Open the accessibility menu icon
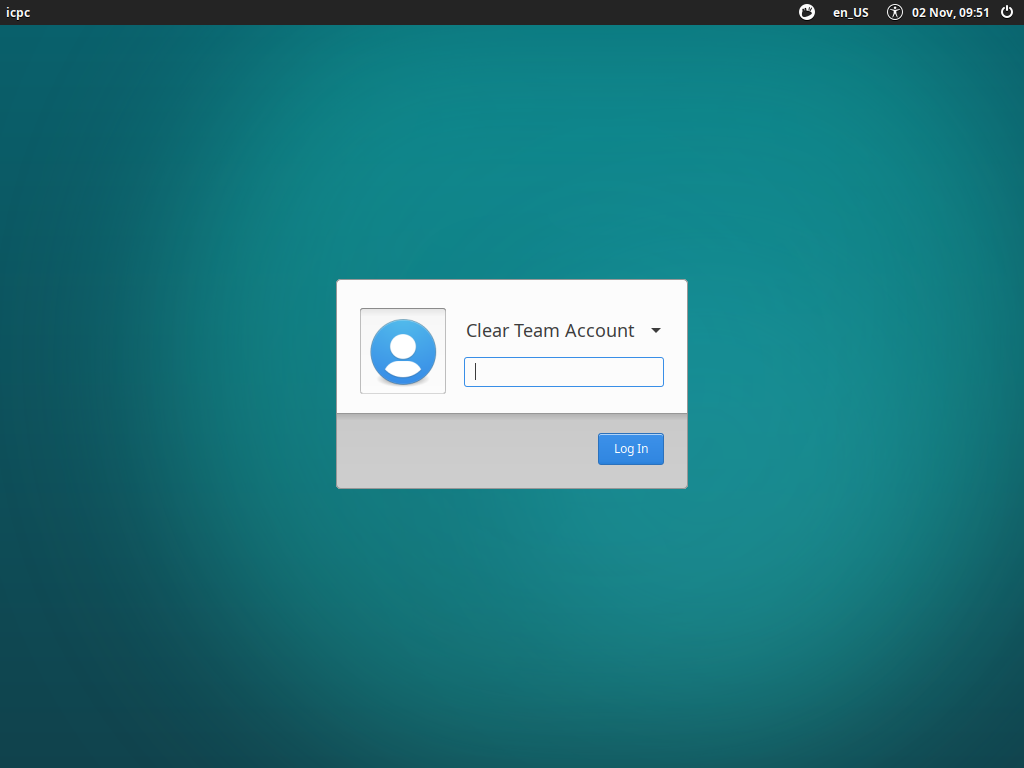1024x768 pixels. point(895,12)
